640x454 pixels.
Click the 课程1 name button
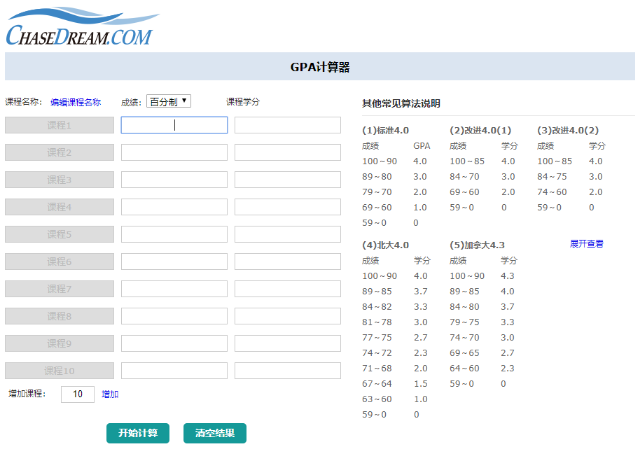tap(59, 125)
